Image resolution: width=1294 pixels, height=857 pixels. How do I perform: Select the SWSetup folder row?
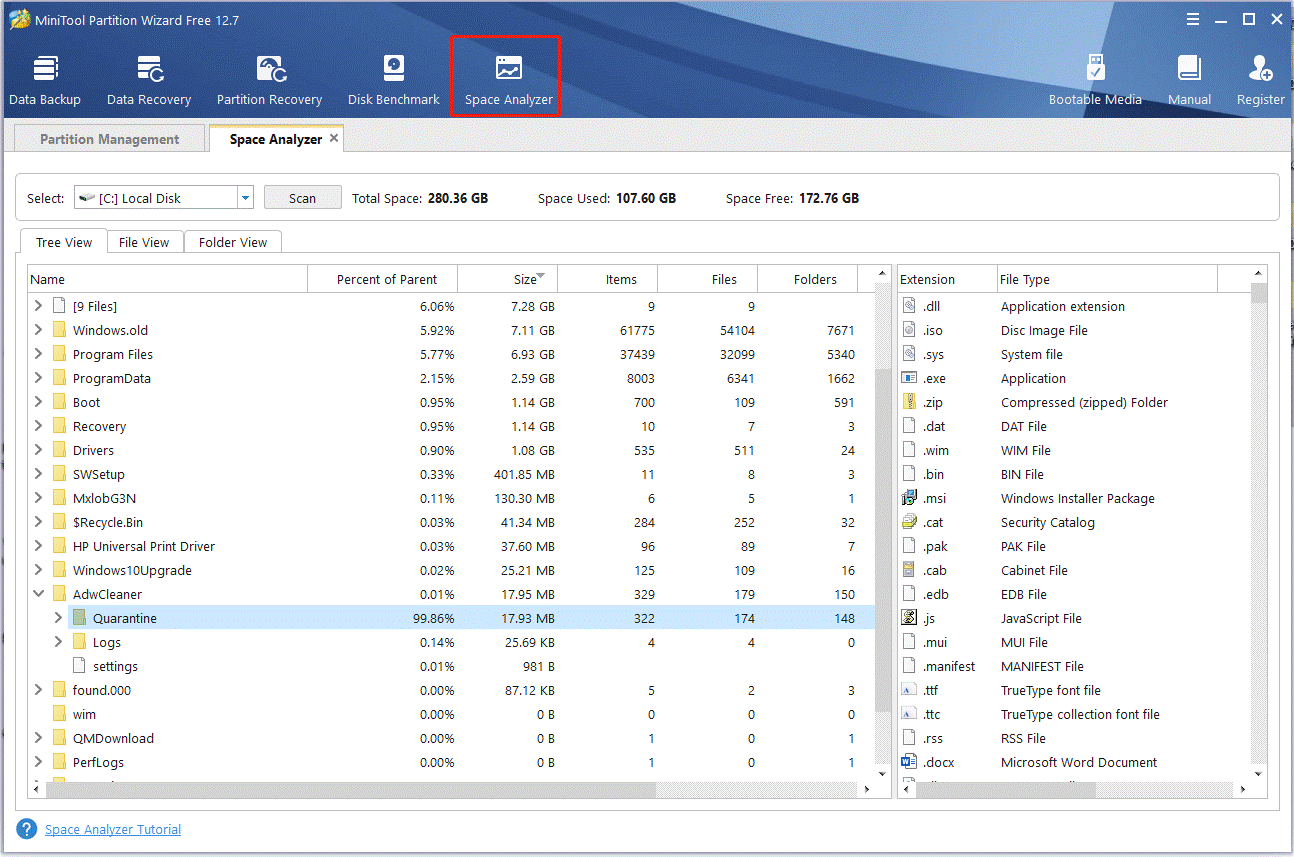pos(451,474)
